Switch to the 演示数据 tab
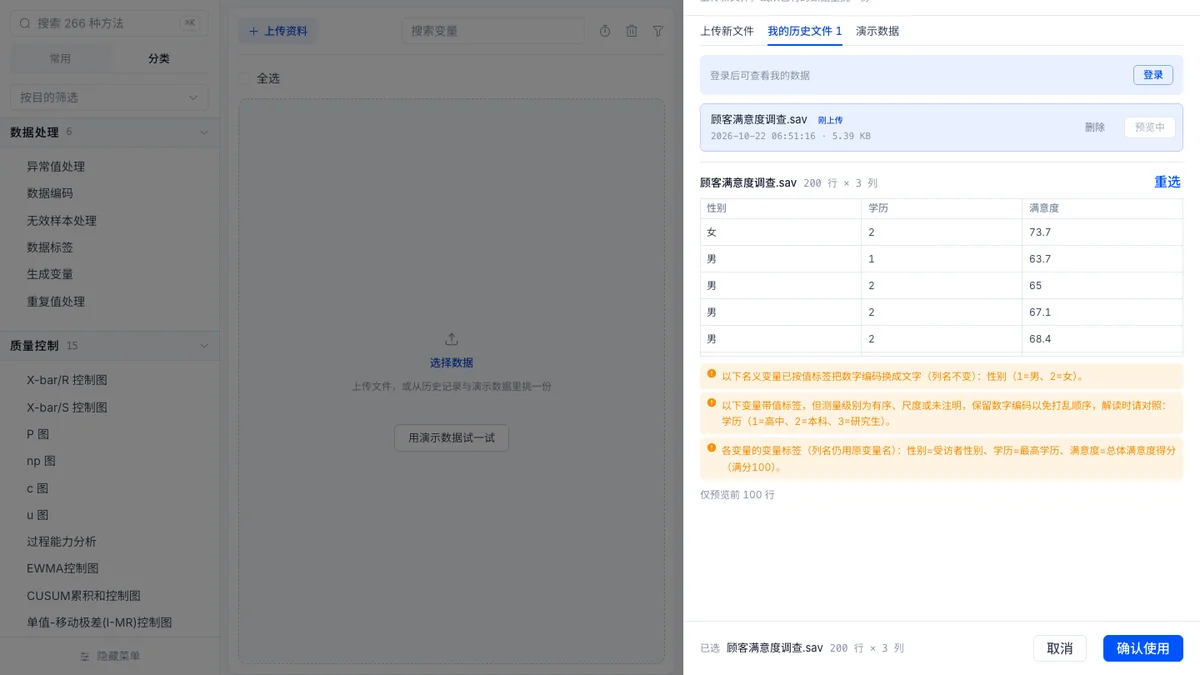Viewport: 1200px width, 675px height. (877, 31)
